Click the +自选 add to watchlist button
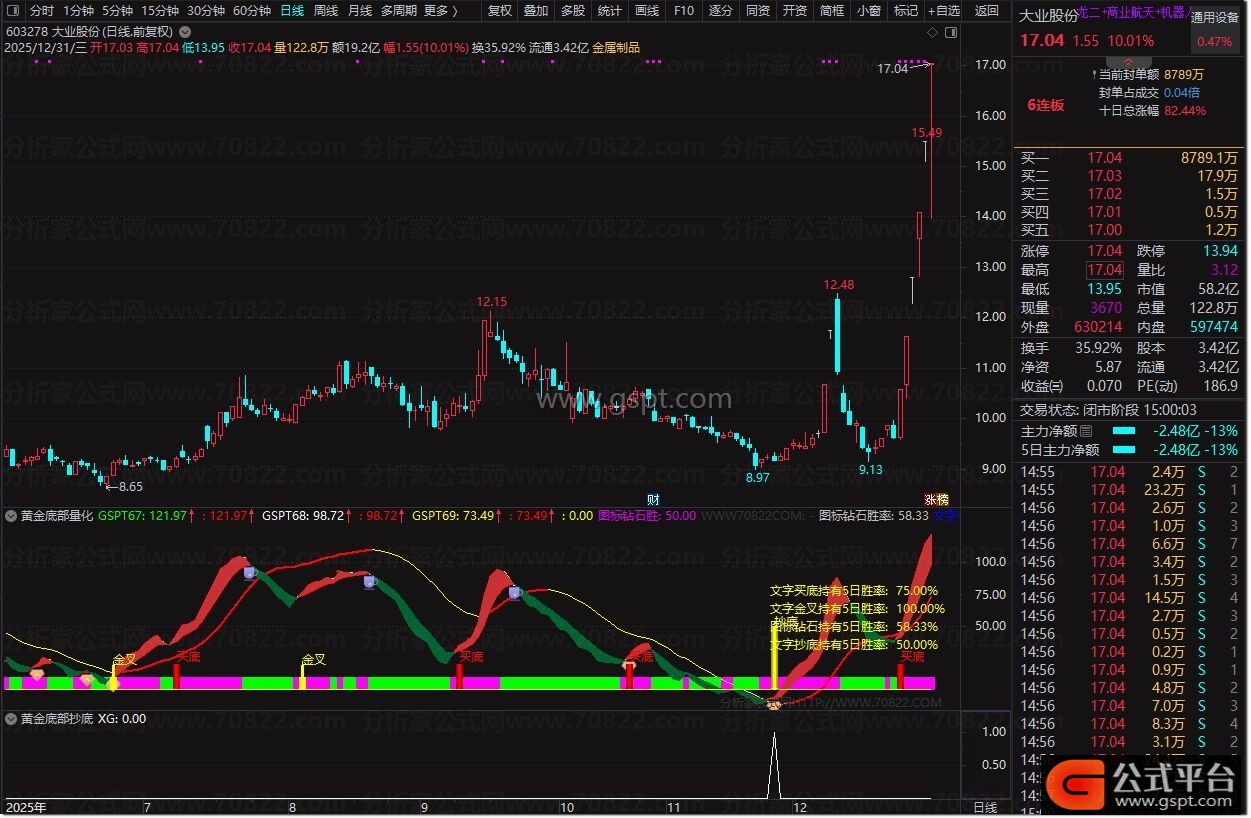This screenshot has width=1251, height=818. (943, 11)
